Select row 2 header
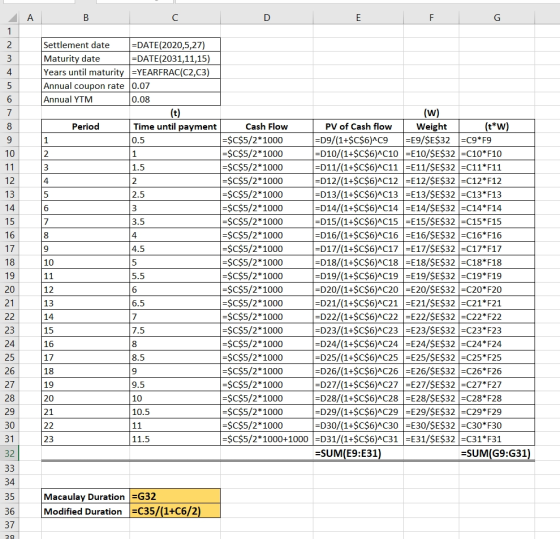This screenshot has height=539, width=560. [x=10, y=45]
